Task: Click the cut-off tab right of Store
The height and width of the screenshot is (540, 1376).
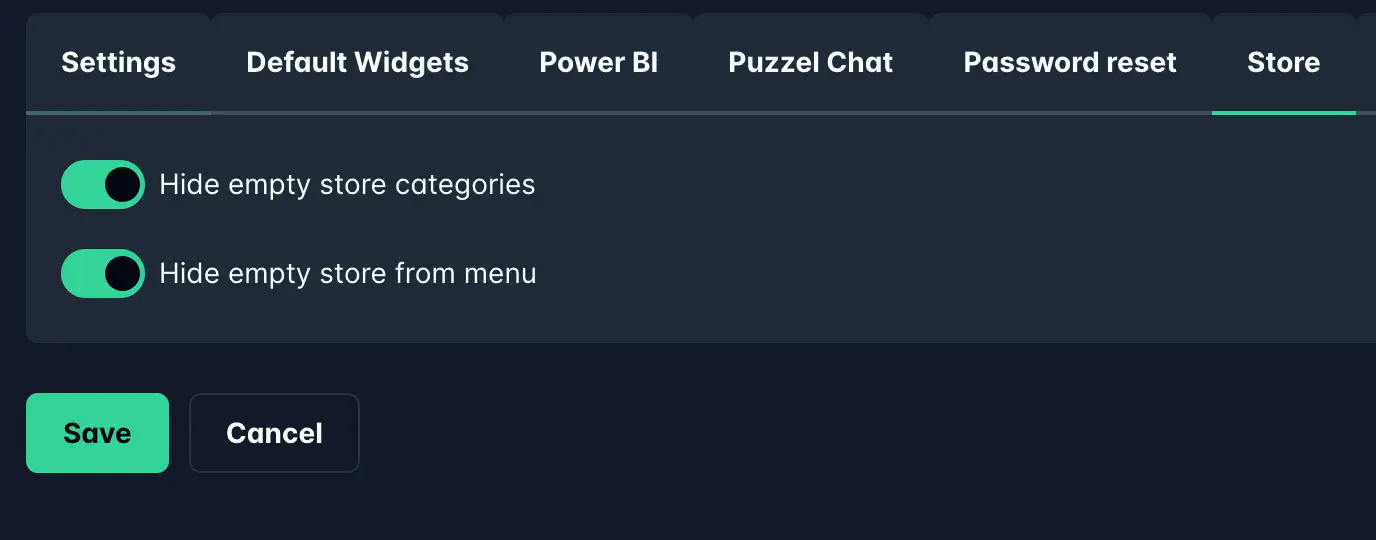Action: click(1367, 63)
